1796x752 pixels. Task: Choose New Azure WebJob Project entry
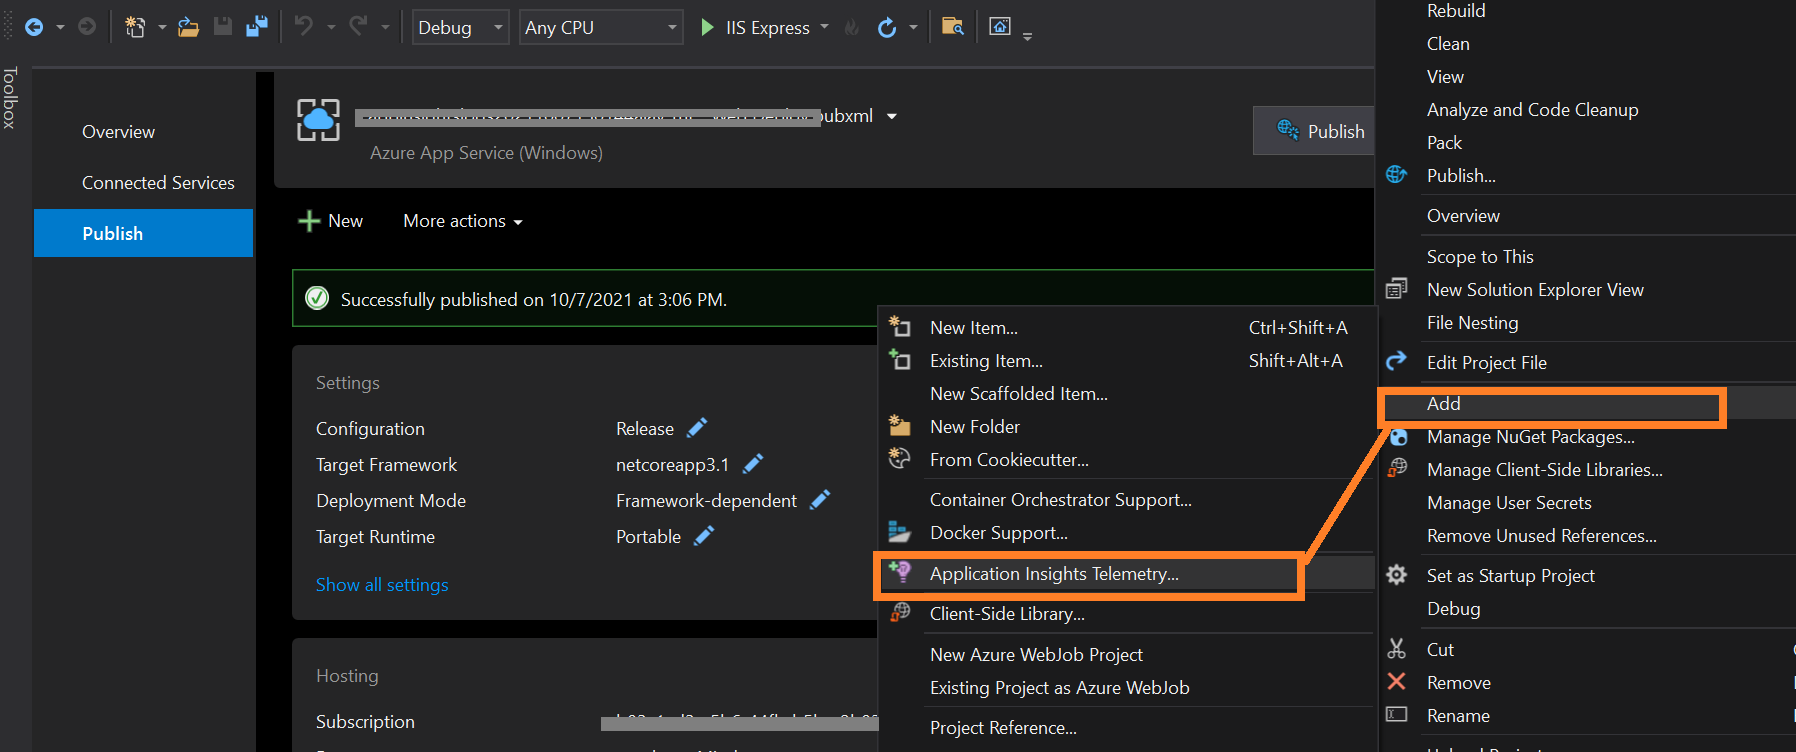[x=1036, y=655]
